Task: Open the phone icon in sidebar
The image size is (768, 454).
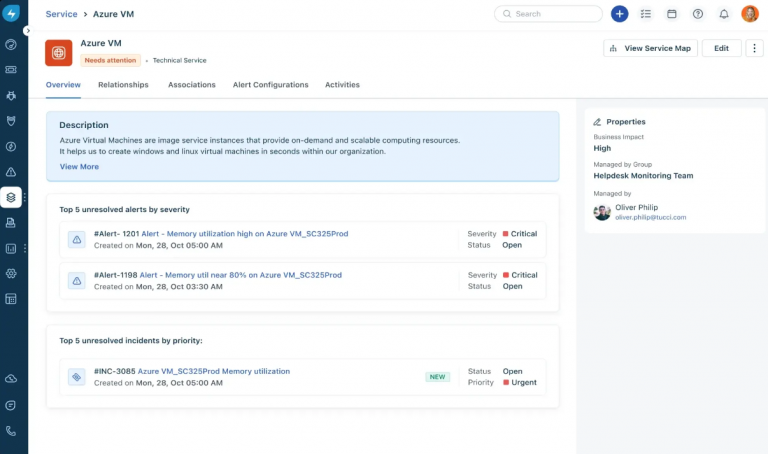Action: [x=11, y=431]
